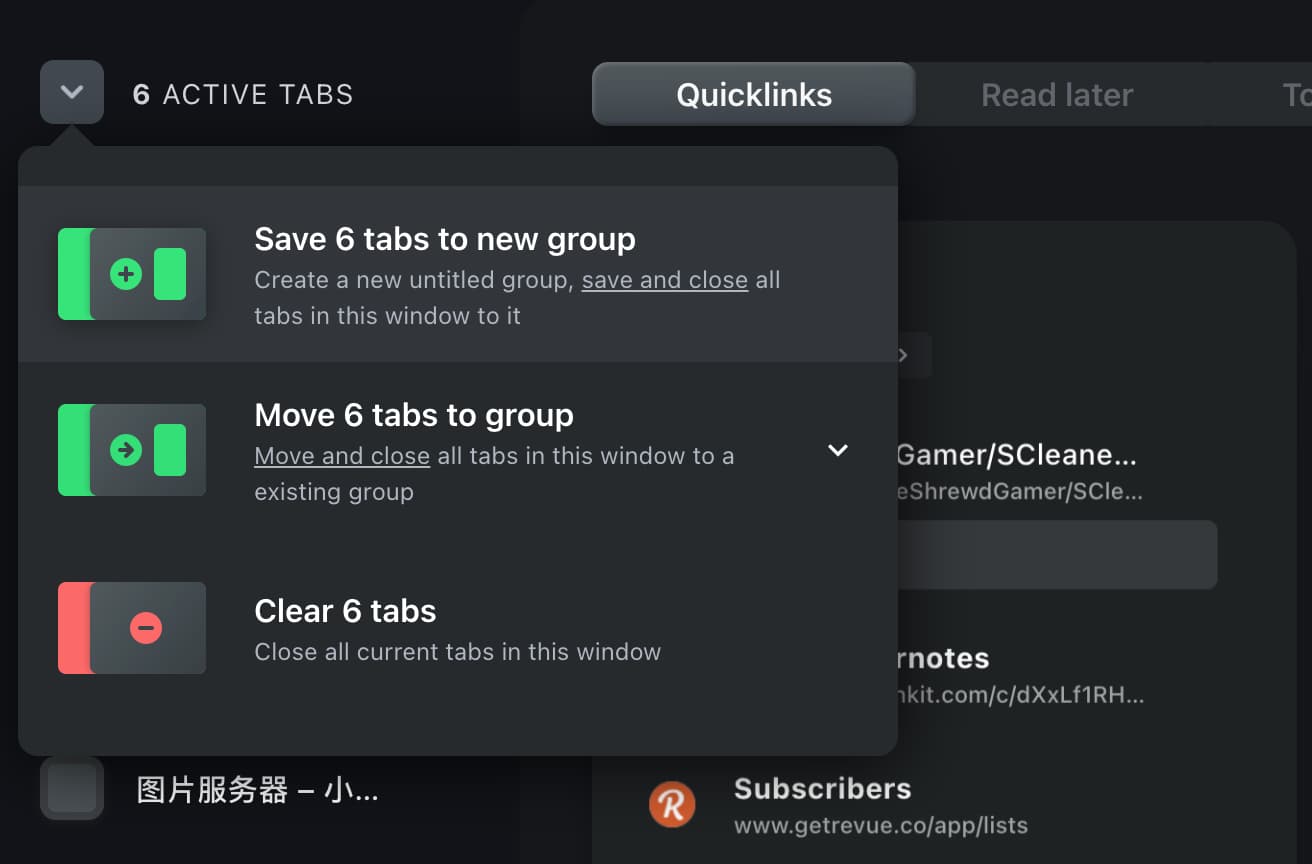Click the Revue icon beside Subscribers
1312x864 pixels.
click(672, 804)
